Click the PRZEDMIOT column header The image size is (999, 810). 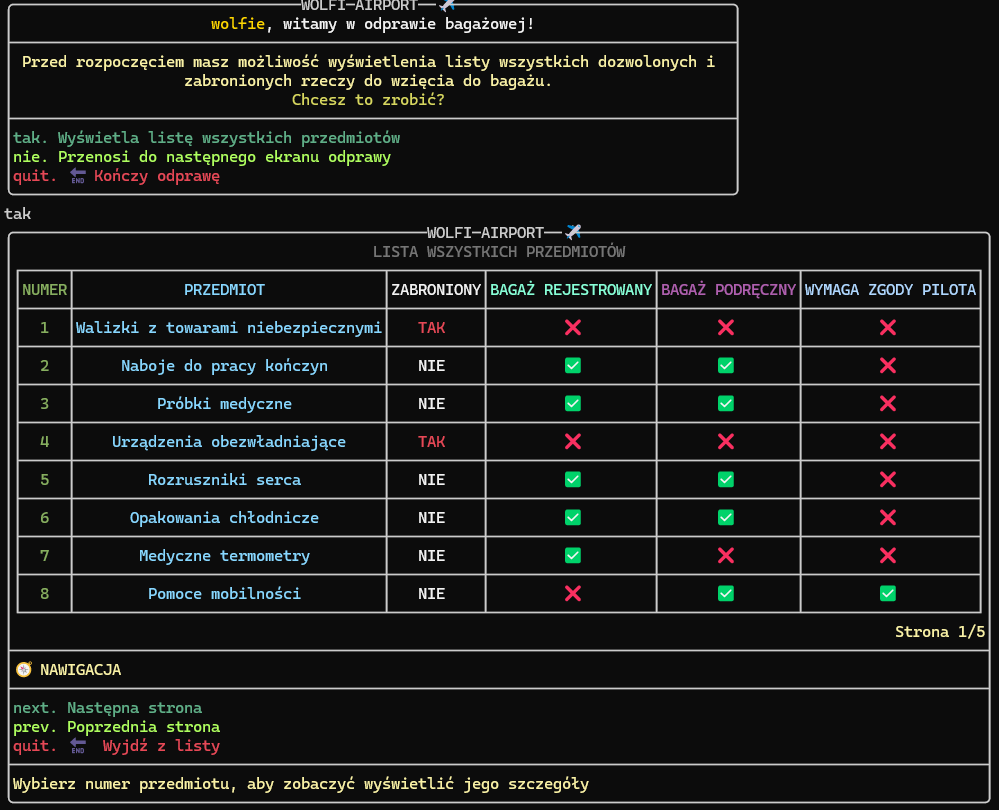tap(224, 290)
